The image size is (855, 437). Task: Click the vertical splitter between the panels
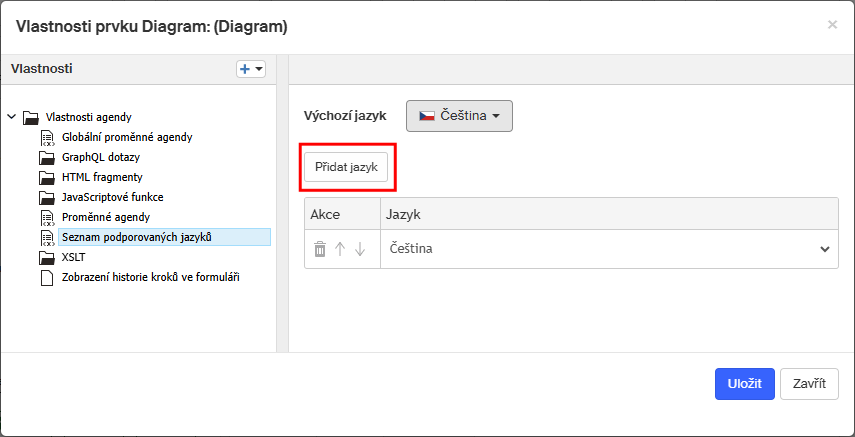point(282,203)
